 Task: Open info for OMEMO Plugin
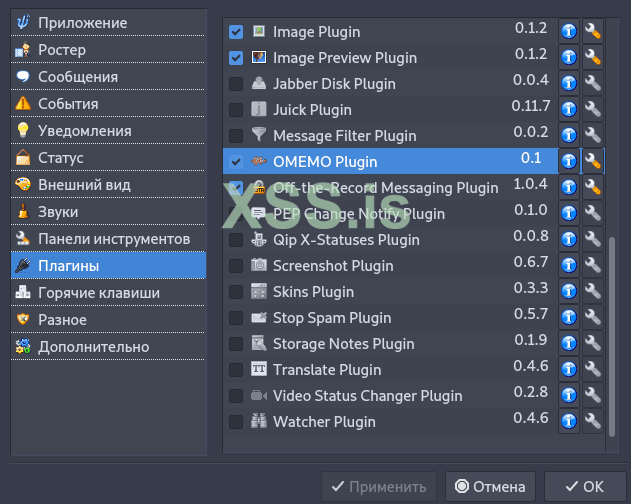(569, 161)
